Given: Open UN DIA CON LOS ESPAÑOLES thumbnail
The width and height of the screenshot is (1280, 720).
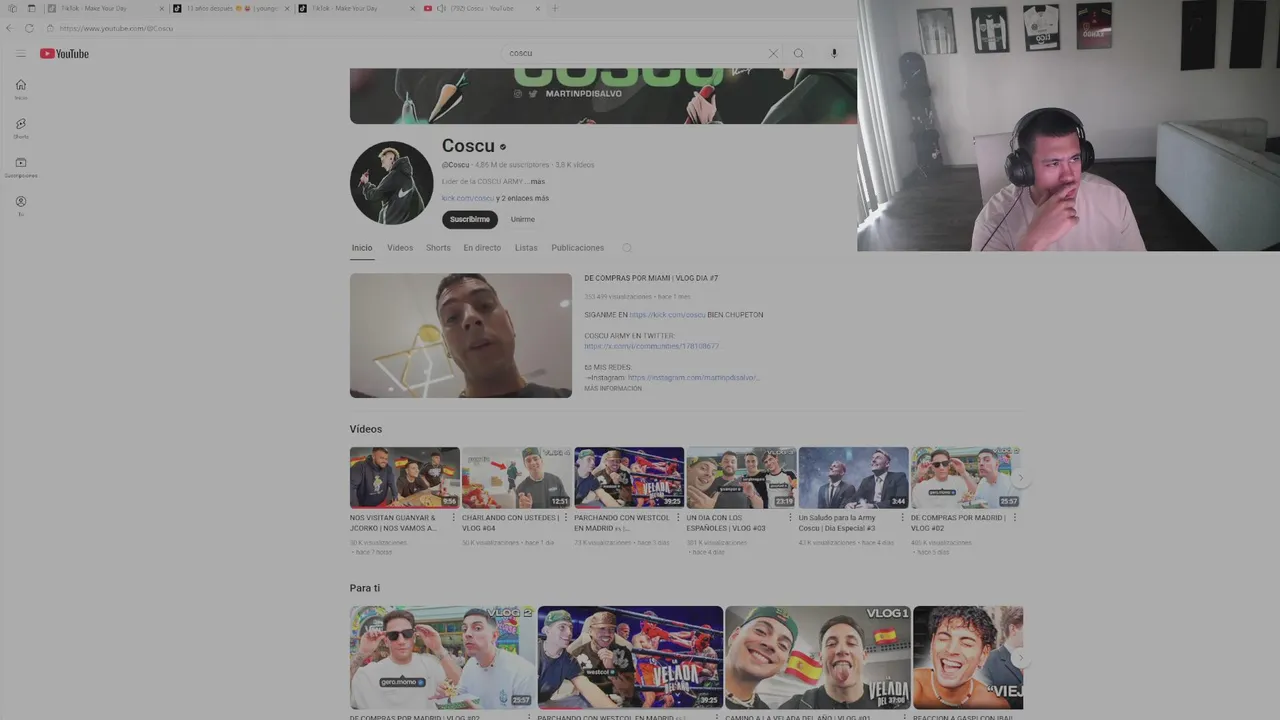Looking at the screenshot, I should pos(741,477).
